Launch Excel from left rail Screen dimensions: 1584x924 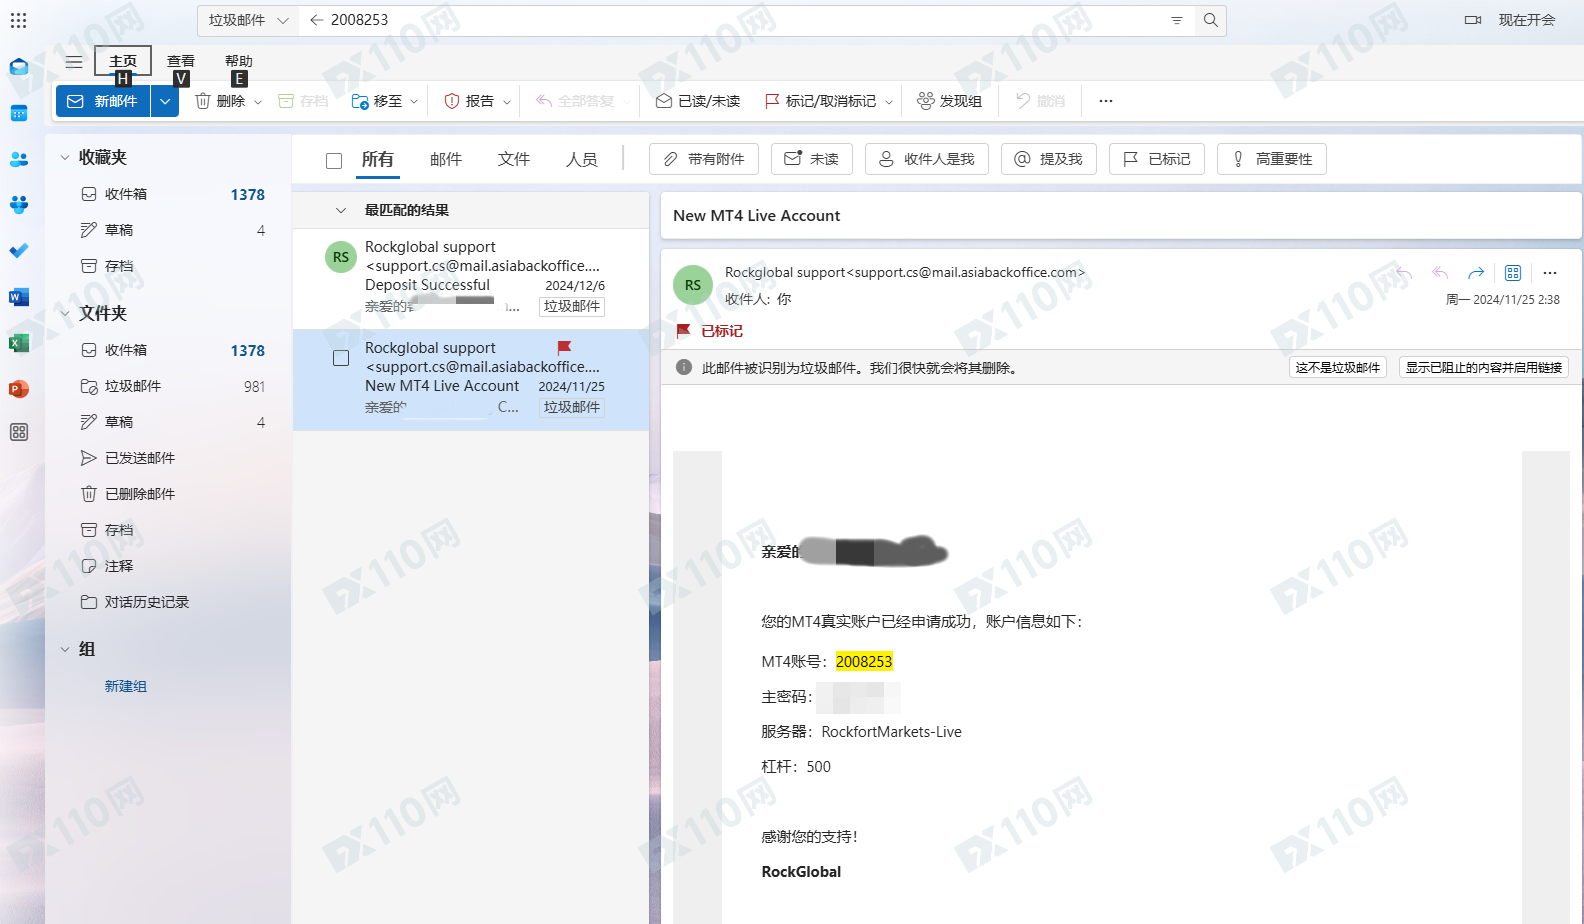pos(18,343)
